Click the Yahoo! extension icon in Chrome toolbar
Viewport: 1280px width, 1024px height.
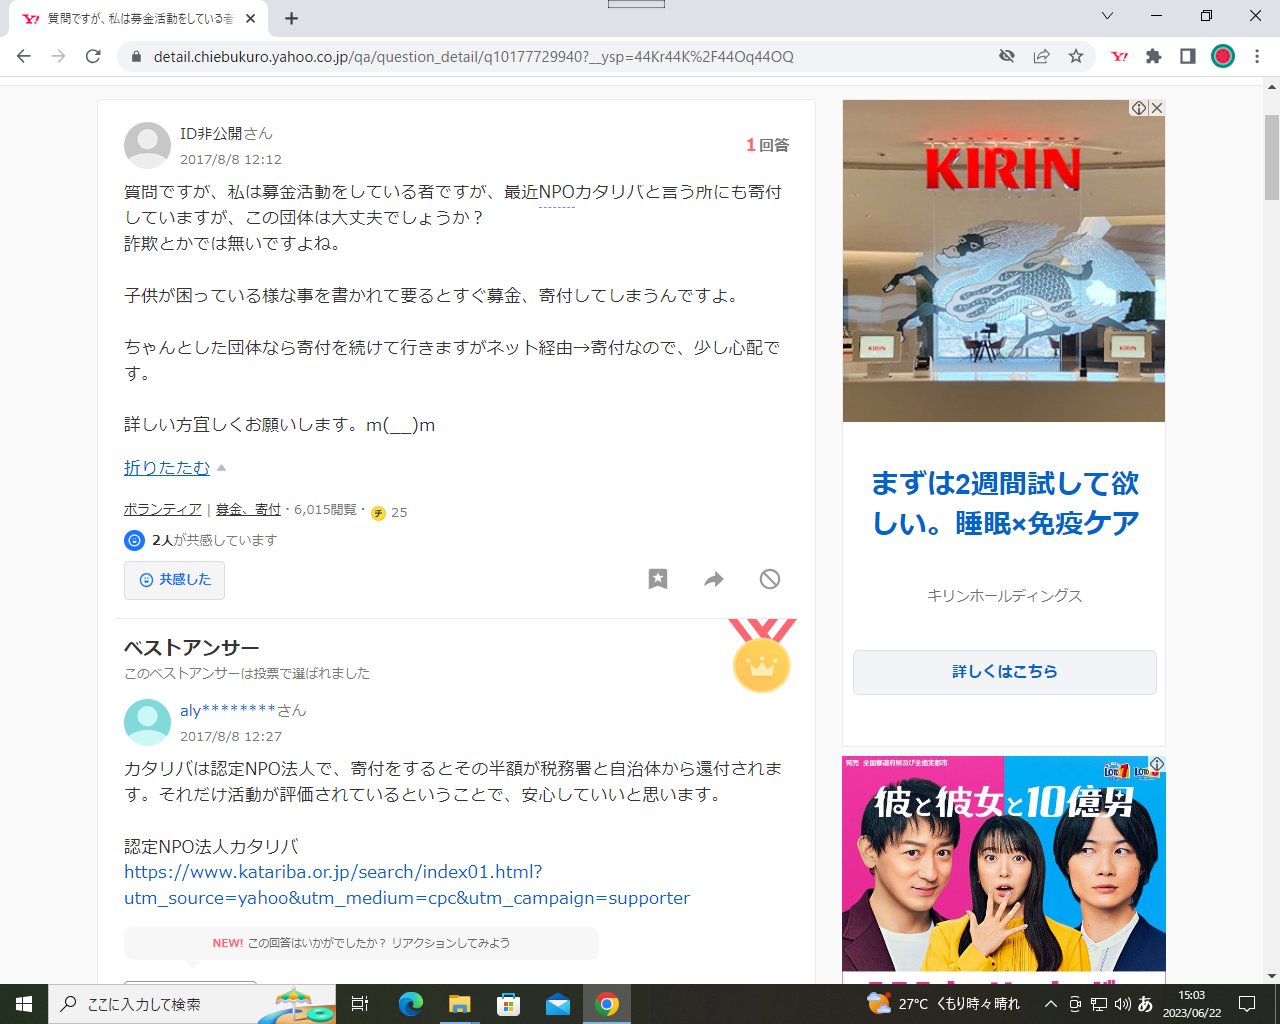point(1119,56)
